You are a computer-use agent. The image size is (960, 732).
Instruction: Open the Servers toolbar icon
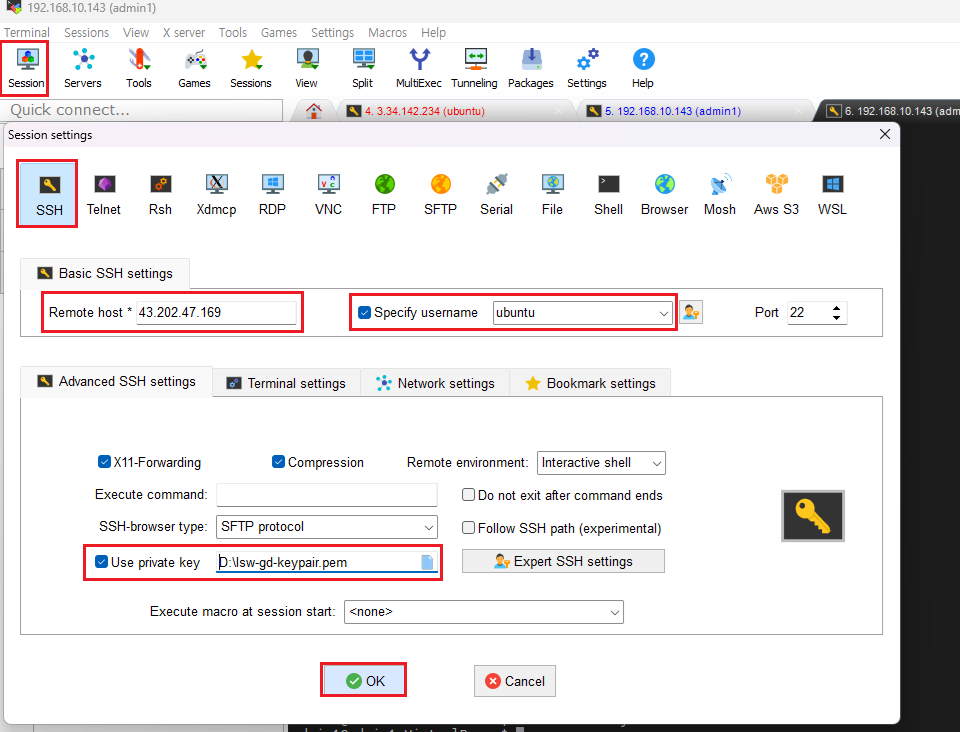click(x=83, y=68)
